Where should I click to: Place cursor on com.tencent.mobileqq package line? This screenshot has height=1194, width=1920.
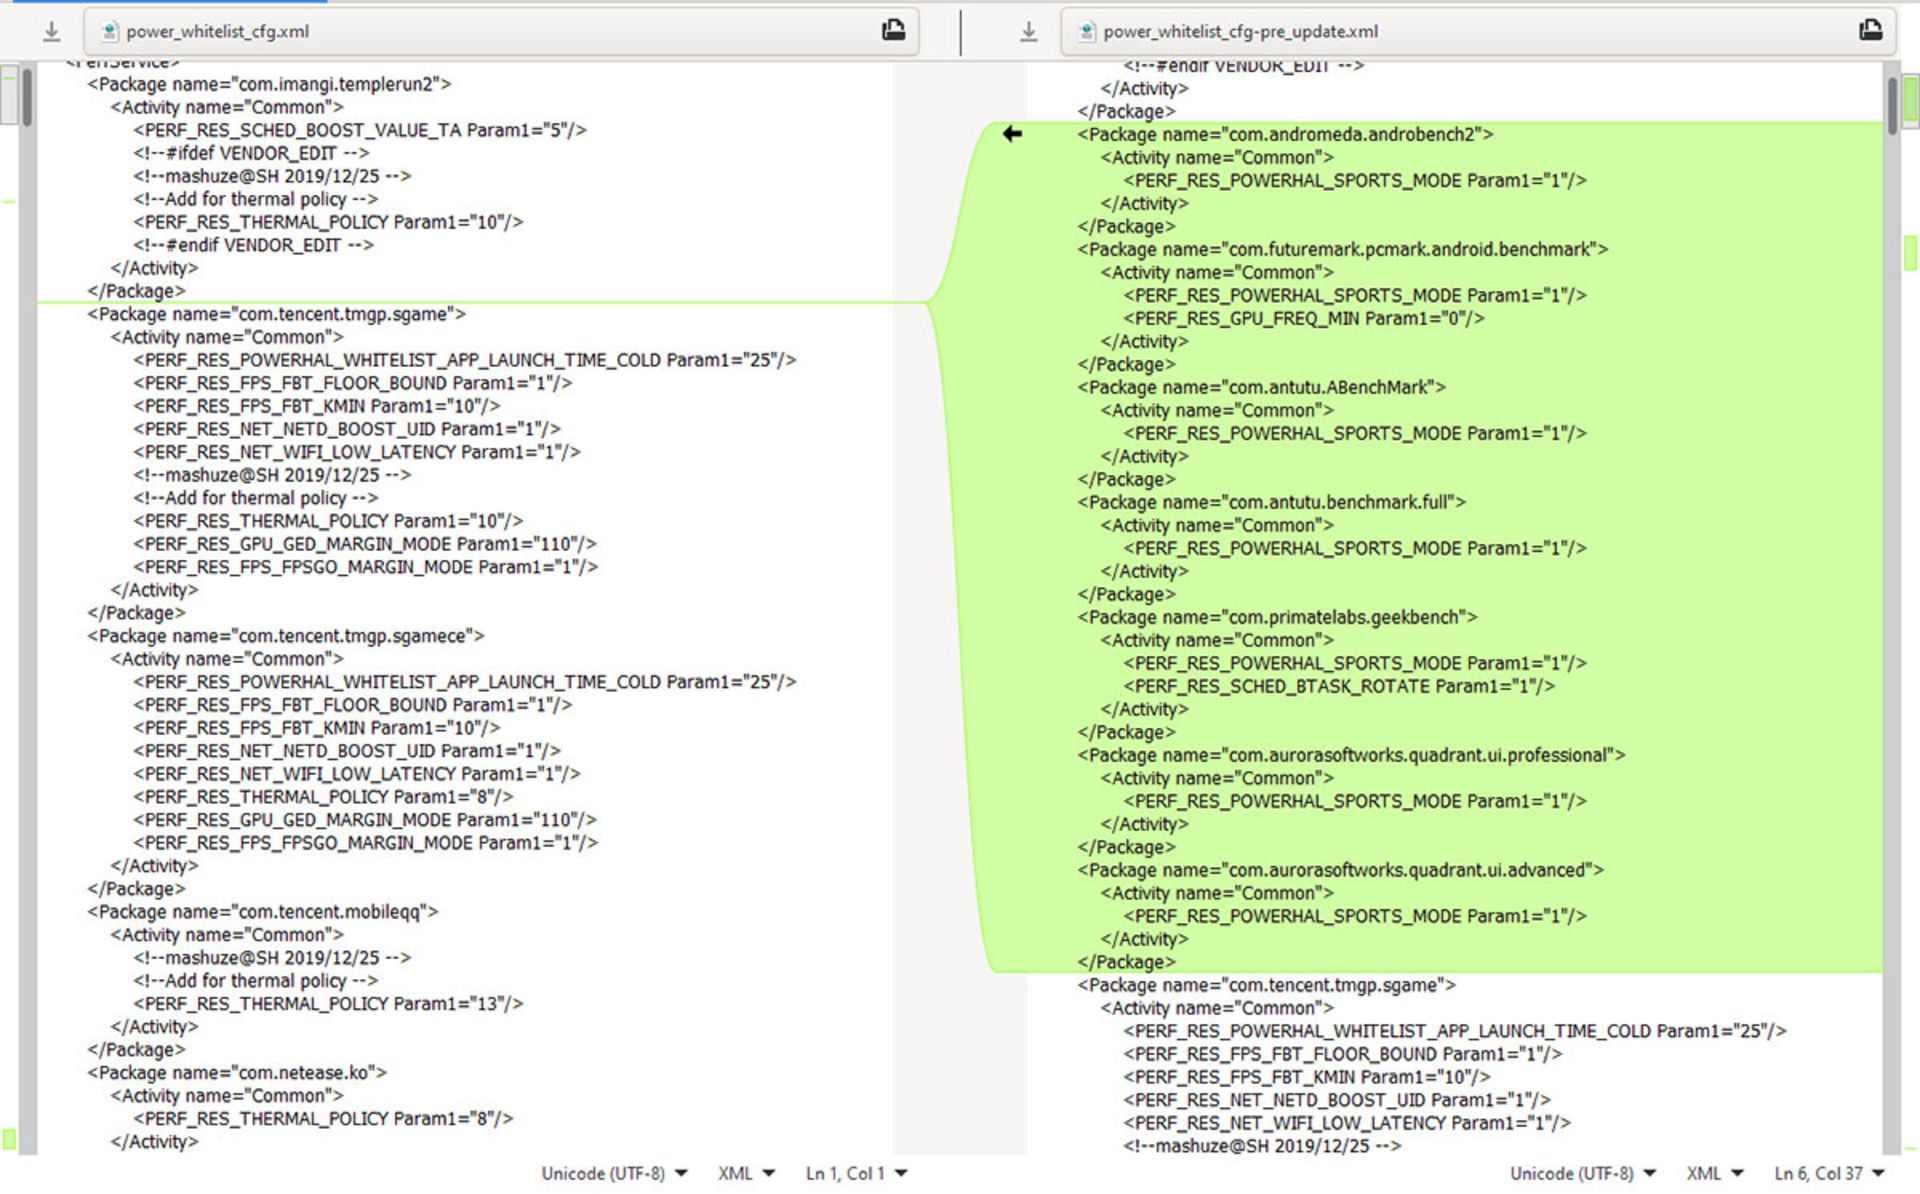coord(262,912)
